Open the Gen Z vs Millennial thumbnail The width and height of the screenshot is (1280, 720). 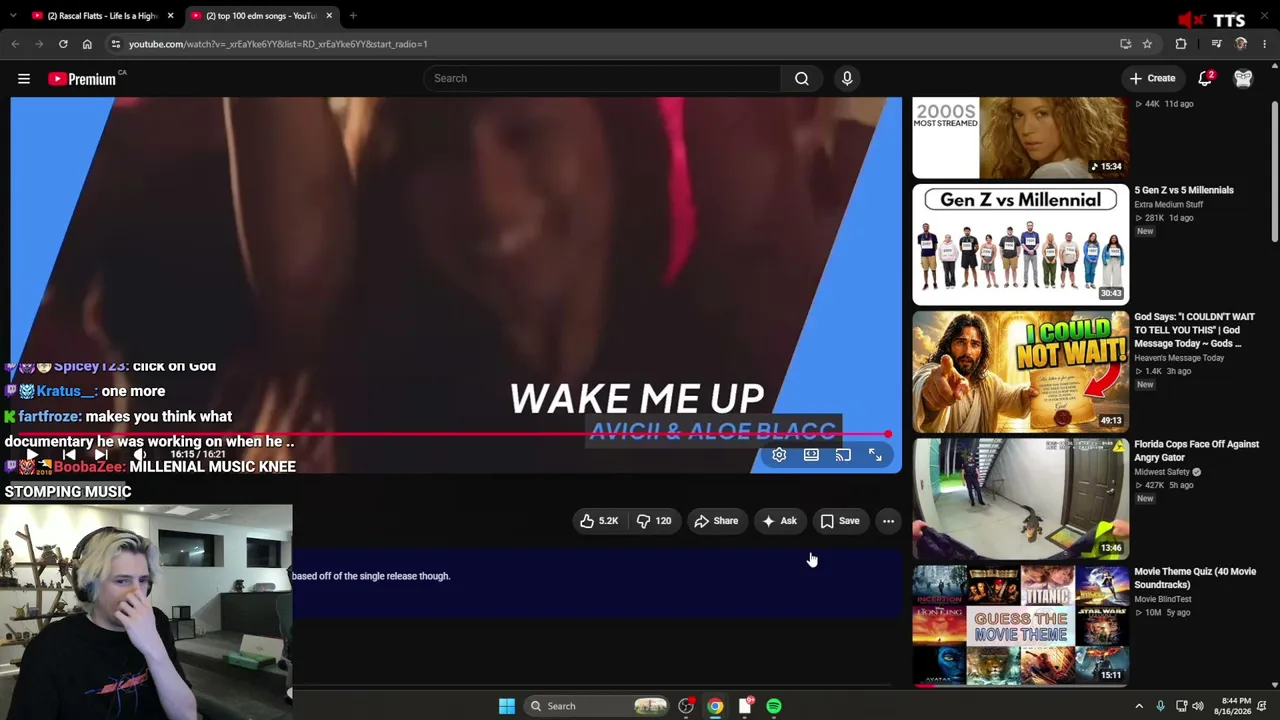point(1020,244)
